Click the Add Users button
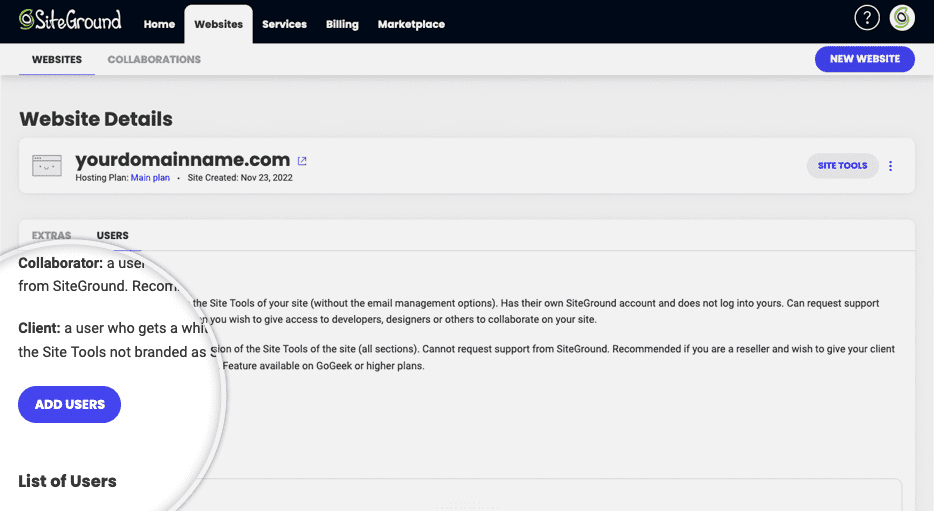The image size is (934, 511). [x=69, y=404]
